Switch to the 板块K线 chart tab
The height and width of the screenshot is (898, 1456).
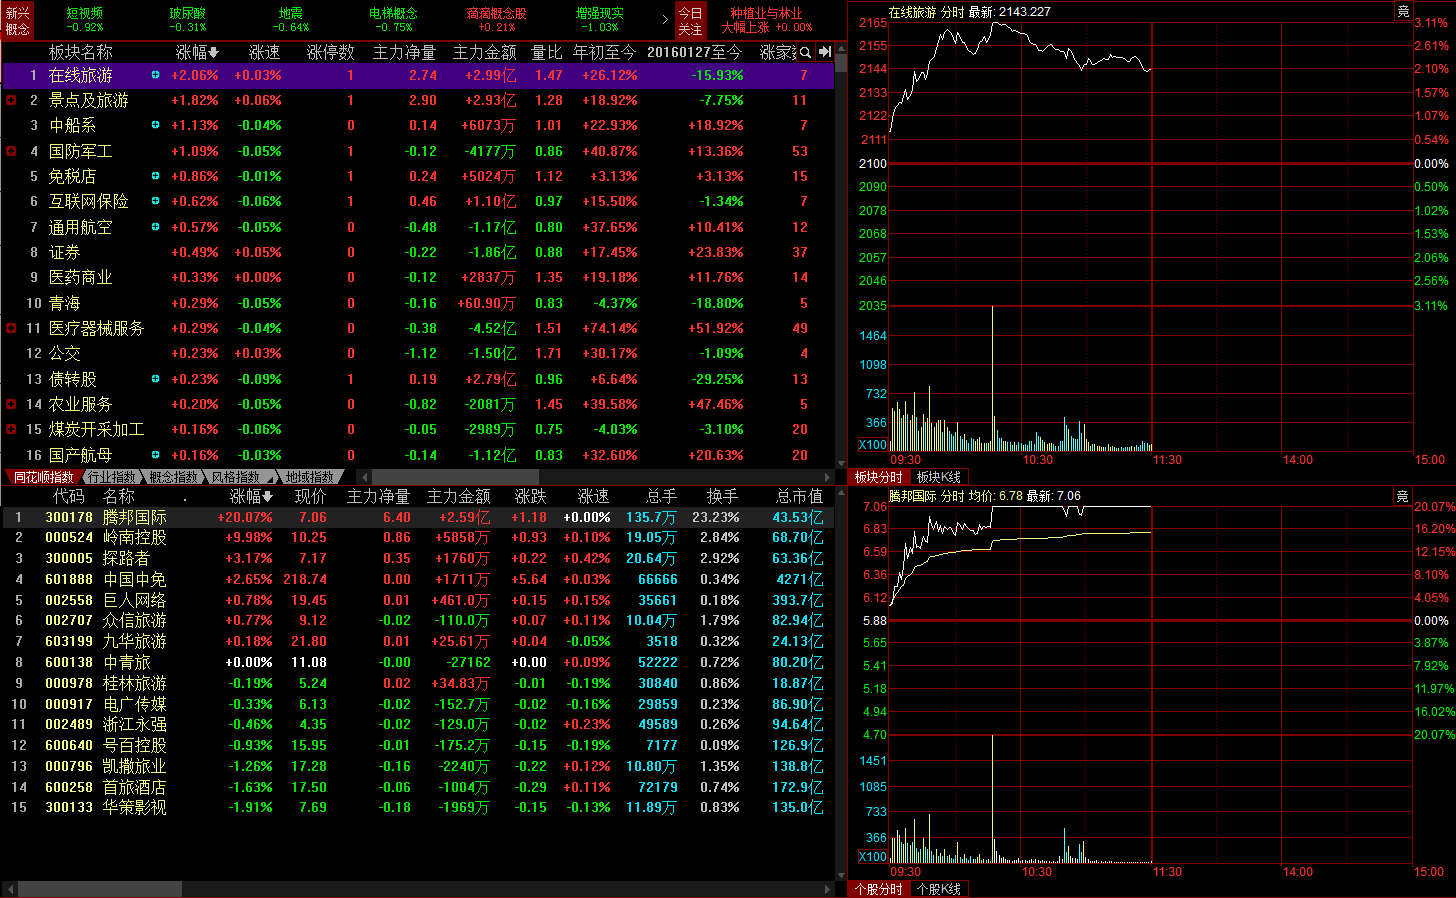click(x=938, y=477)
